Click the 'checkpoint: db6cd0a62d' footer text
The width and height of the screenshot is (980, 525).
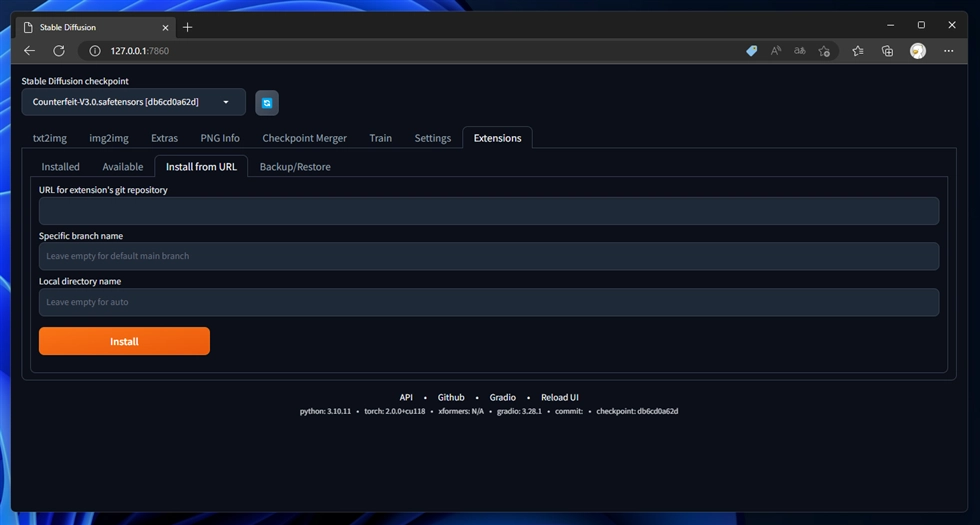coord(637,411)
